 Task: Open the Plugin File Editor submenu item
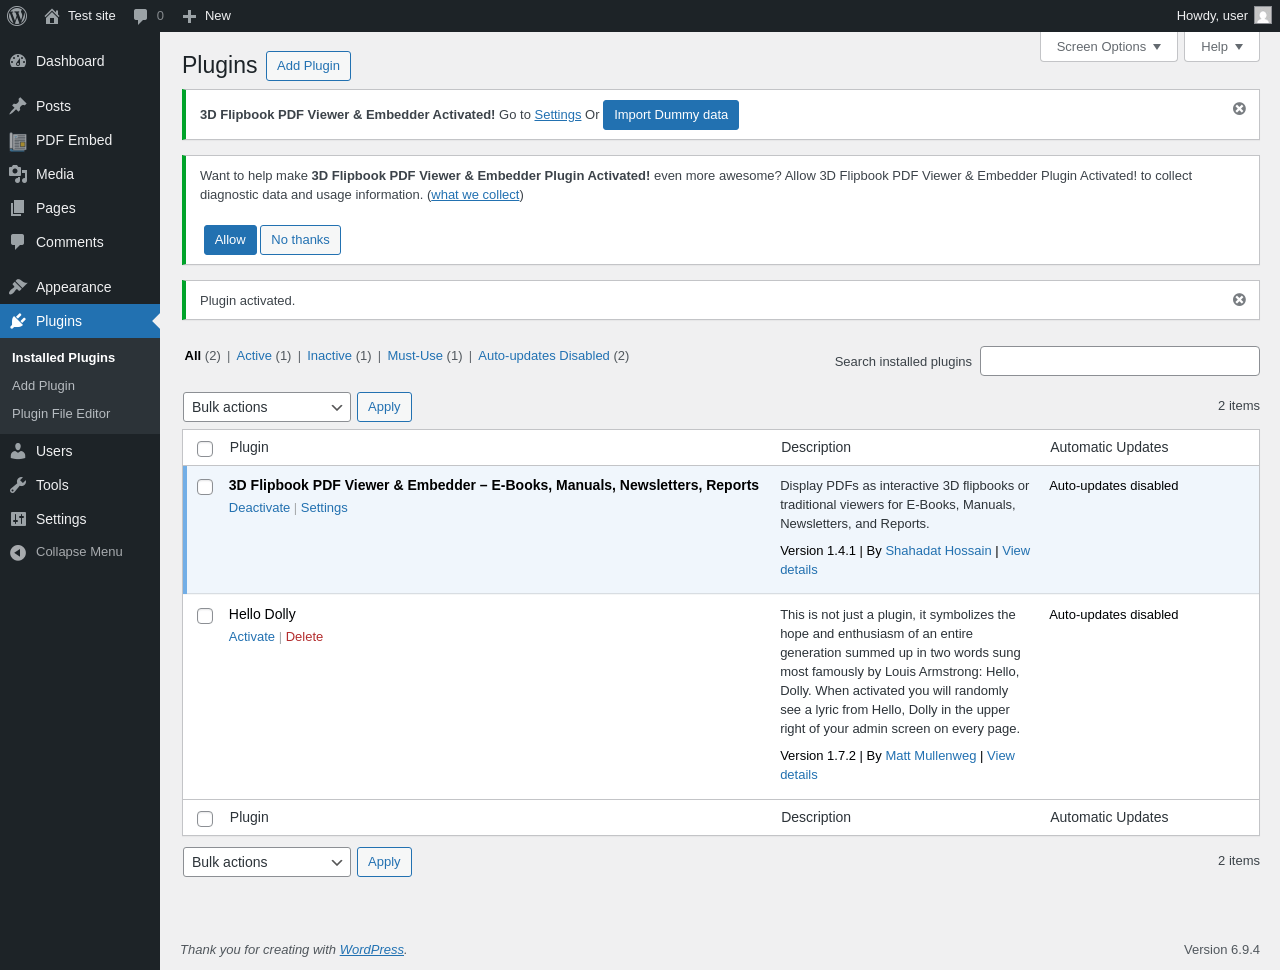(x=61, y=414)
